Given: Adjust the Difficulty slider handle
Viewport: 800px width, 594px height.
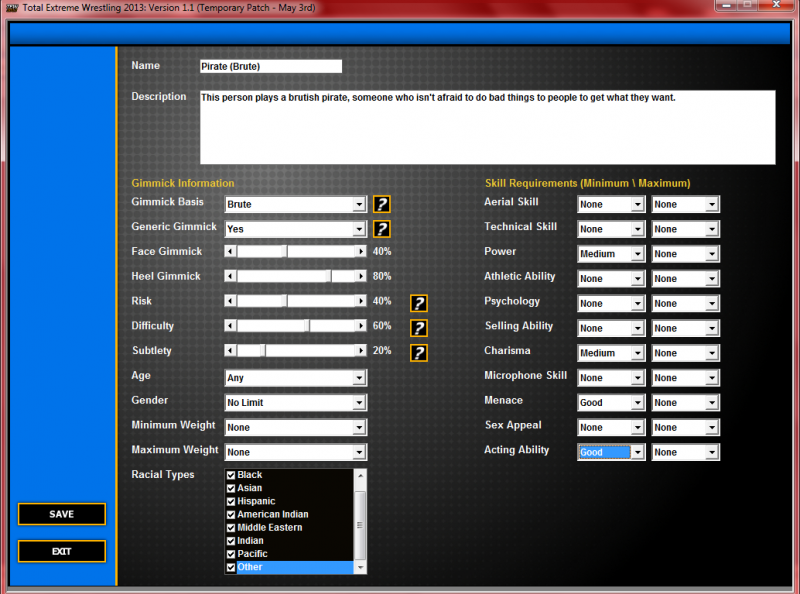Looking at the screenshot, I should tap(308, 326).
